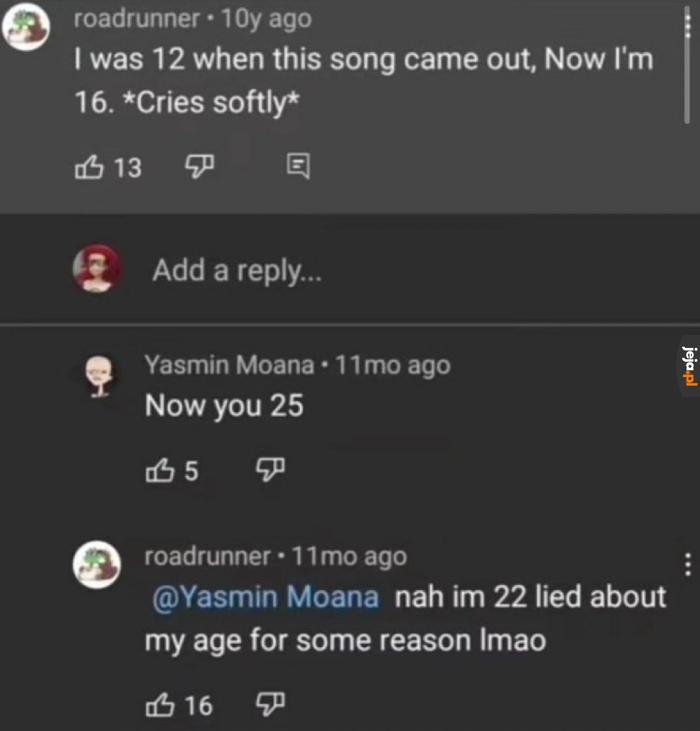The height and width of the screenshot is (731, 700).
Task: Click your red-haired avatar beside reply box
Action: pos(97,268)
